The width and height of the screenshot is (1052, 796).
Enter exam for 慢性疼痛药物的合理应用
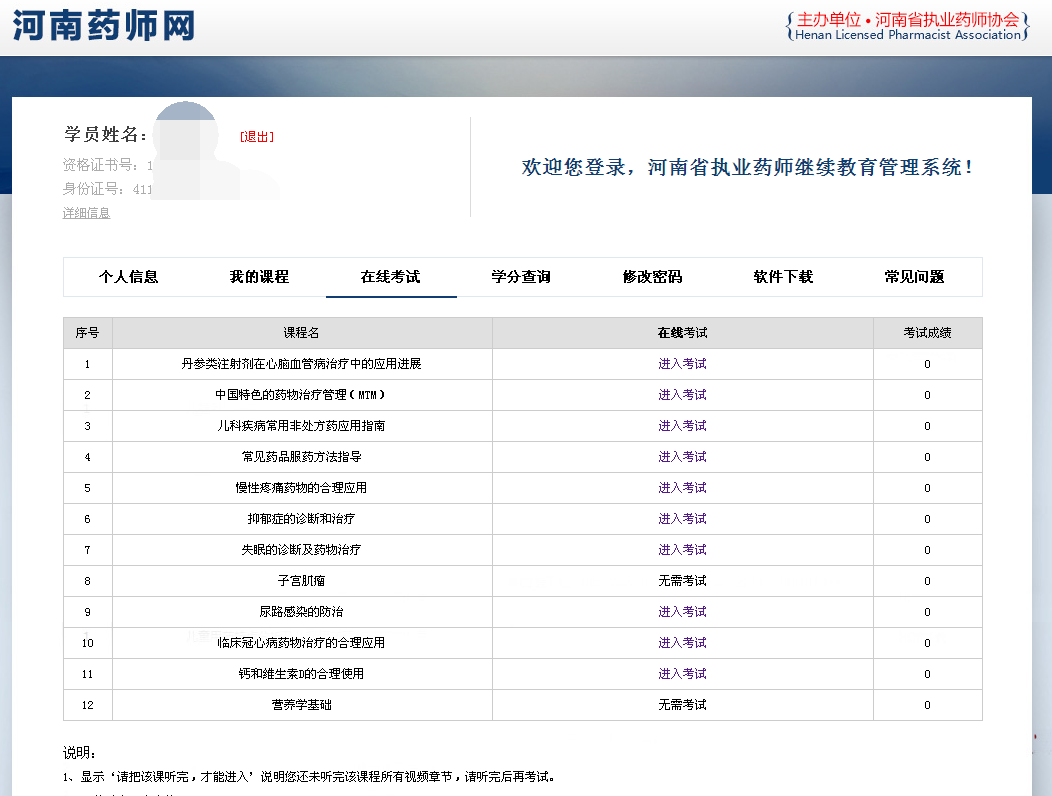click(682, 488)
